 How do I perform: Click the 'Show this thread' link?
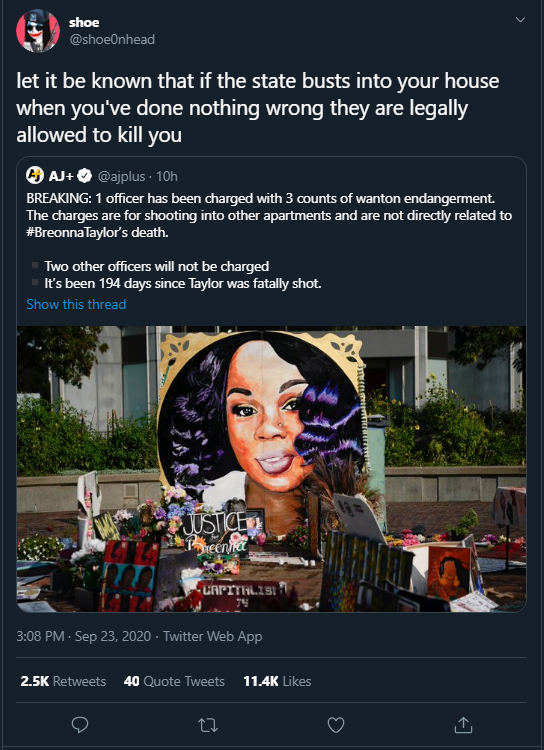[x=76, y=304]
